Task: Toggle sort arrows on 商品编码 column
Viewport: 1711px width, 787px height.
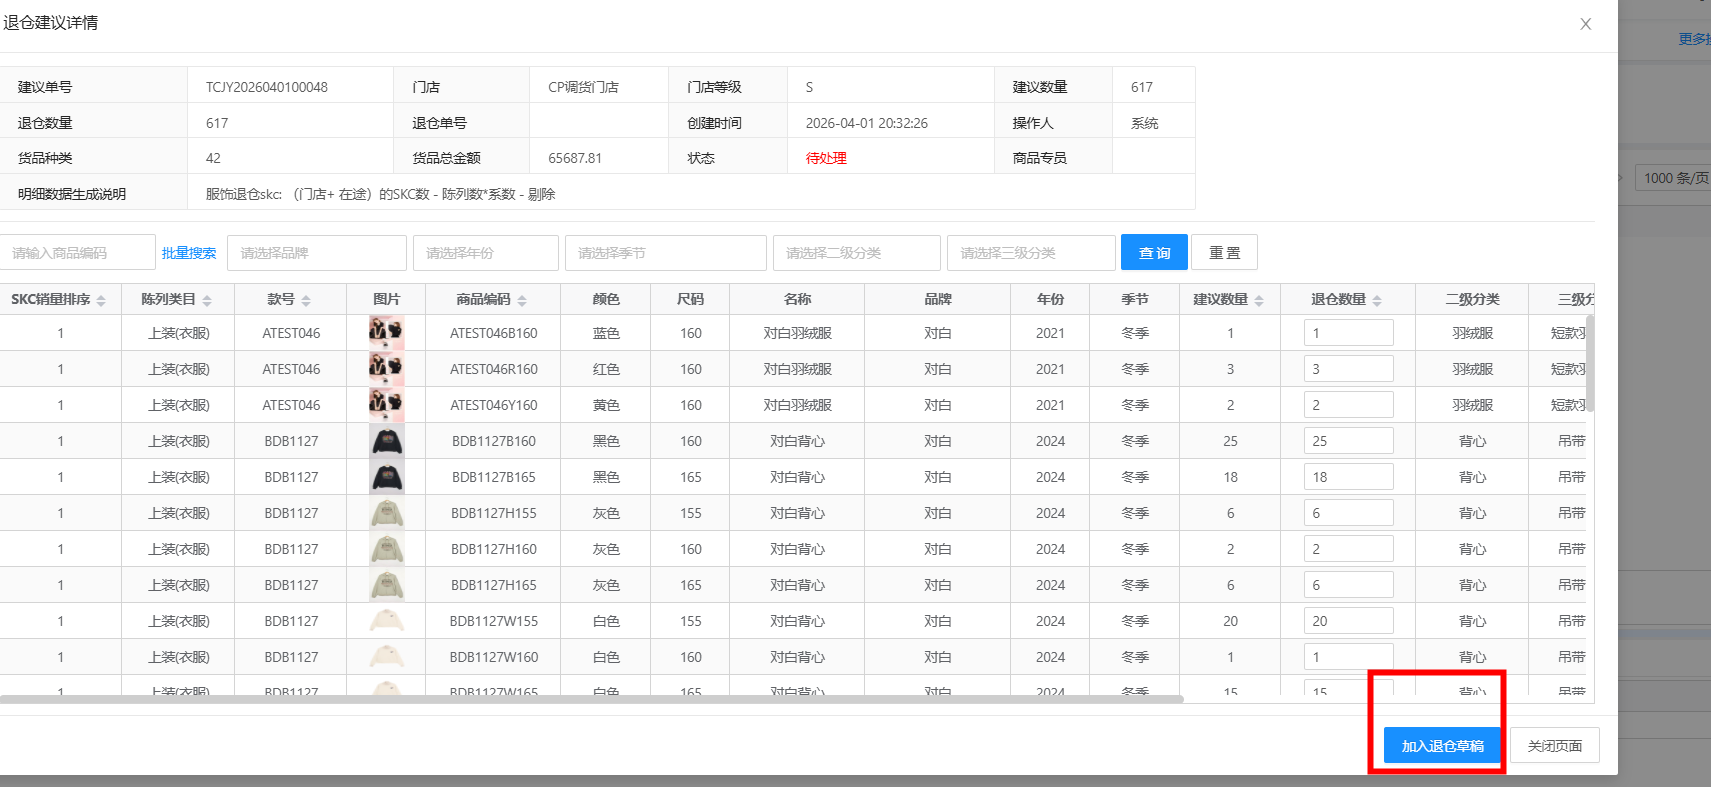Action: coord(522,300)
